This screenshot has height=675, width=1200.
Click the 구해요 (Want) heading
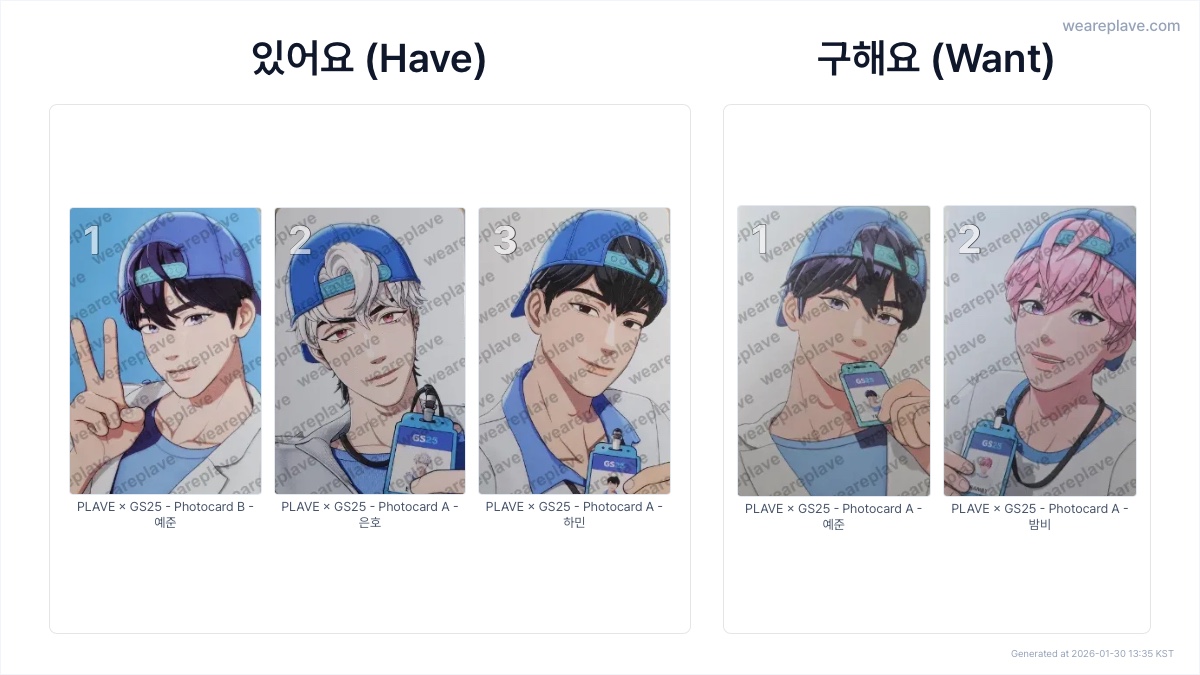(936, 60)
